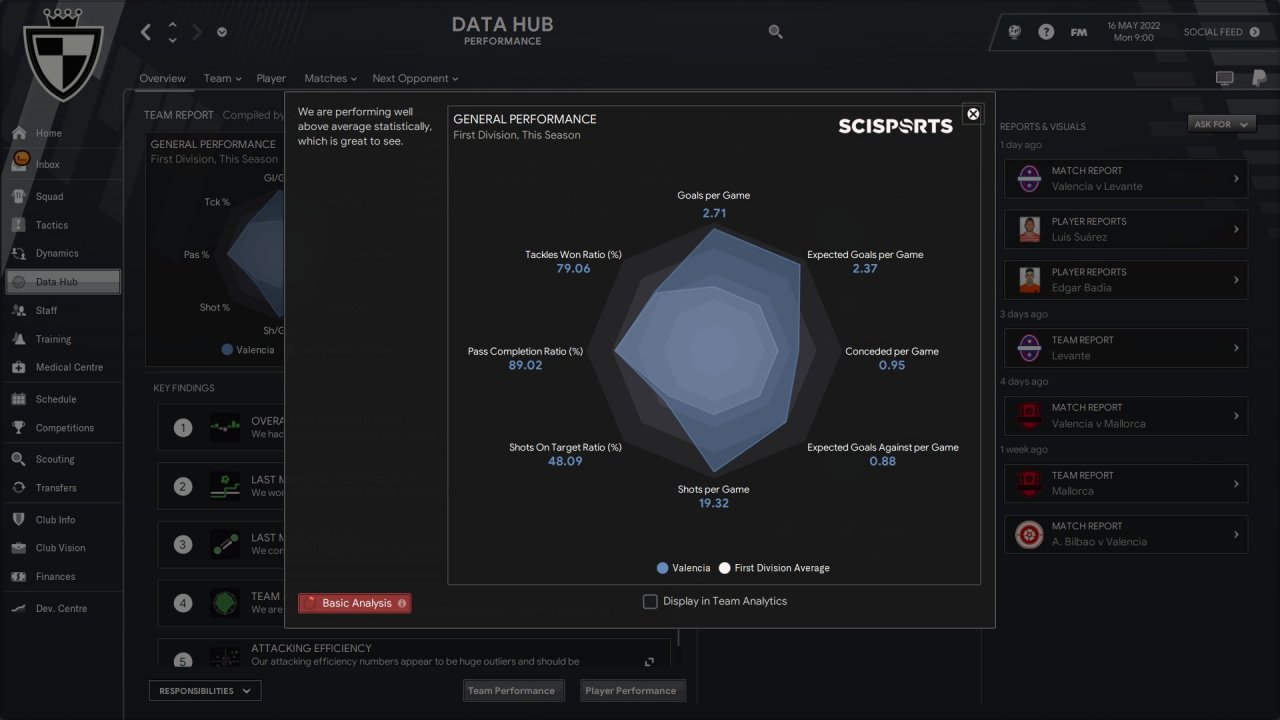Image resolution: width=1280 pixels, height=720 pixels.
Task: Open the SOCIAL FEED panel
Action: click(1222, 32)
